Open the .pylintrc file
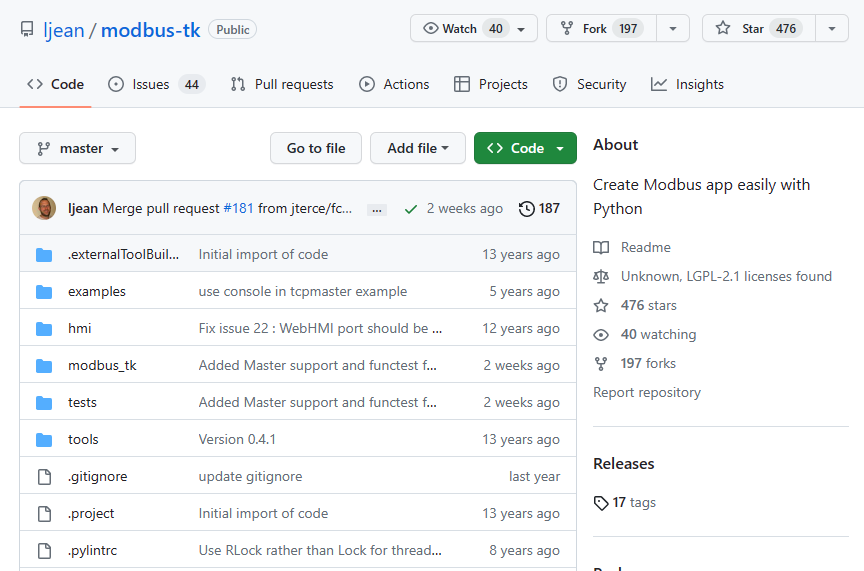This screenshot has height=571, width=864. [92, 550]
